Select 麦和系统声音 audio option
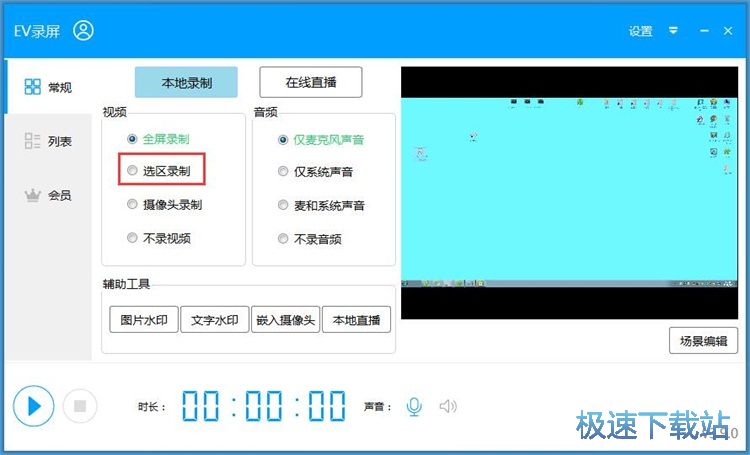 (321, 205)
